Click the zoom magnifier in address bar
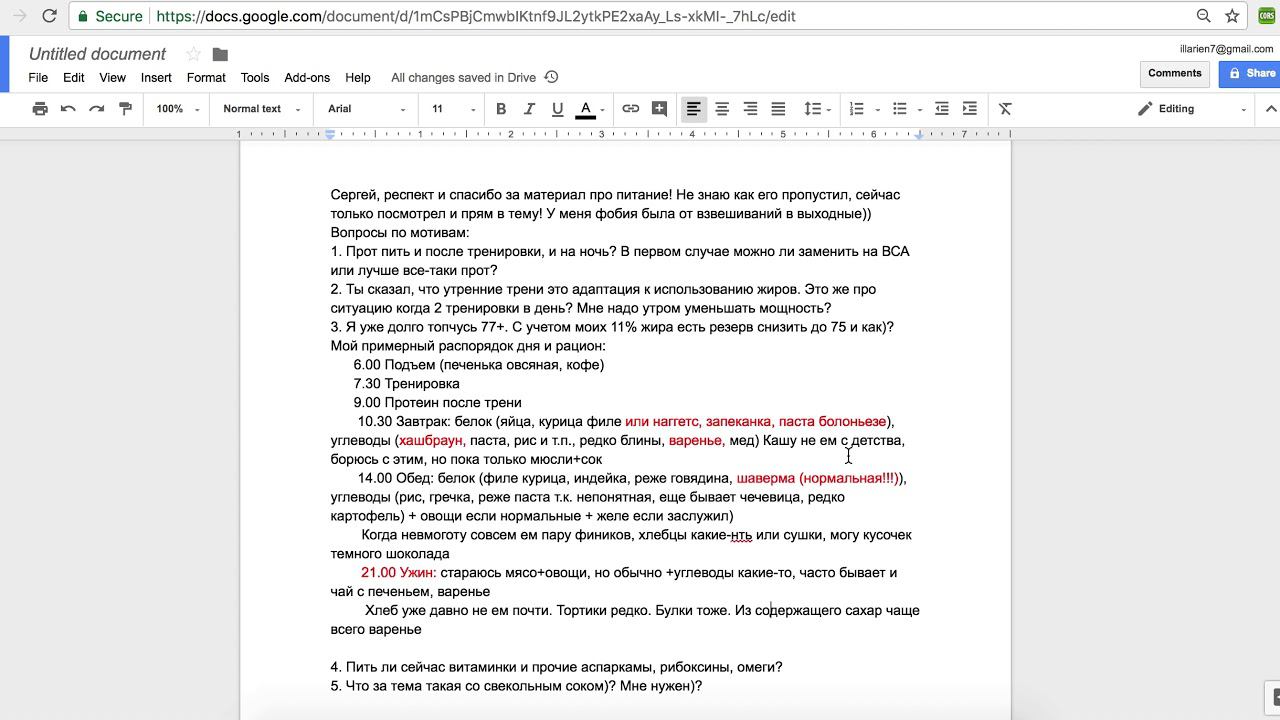This screenshot has height=720, width=1280. (1204, 16)
